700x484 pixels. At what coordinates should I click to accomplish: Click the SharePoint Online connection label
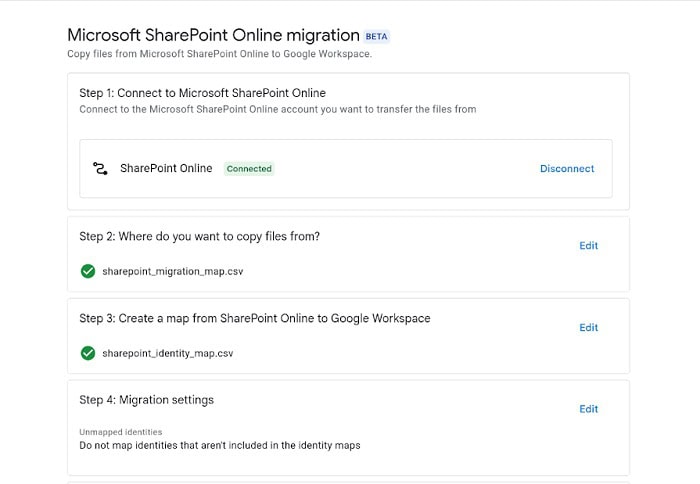[x=166, y=168]
